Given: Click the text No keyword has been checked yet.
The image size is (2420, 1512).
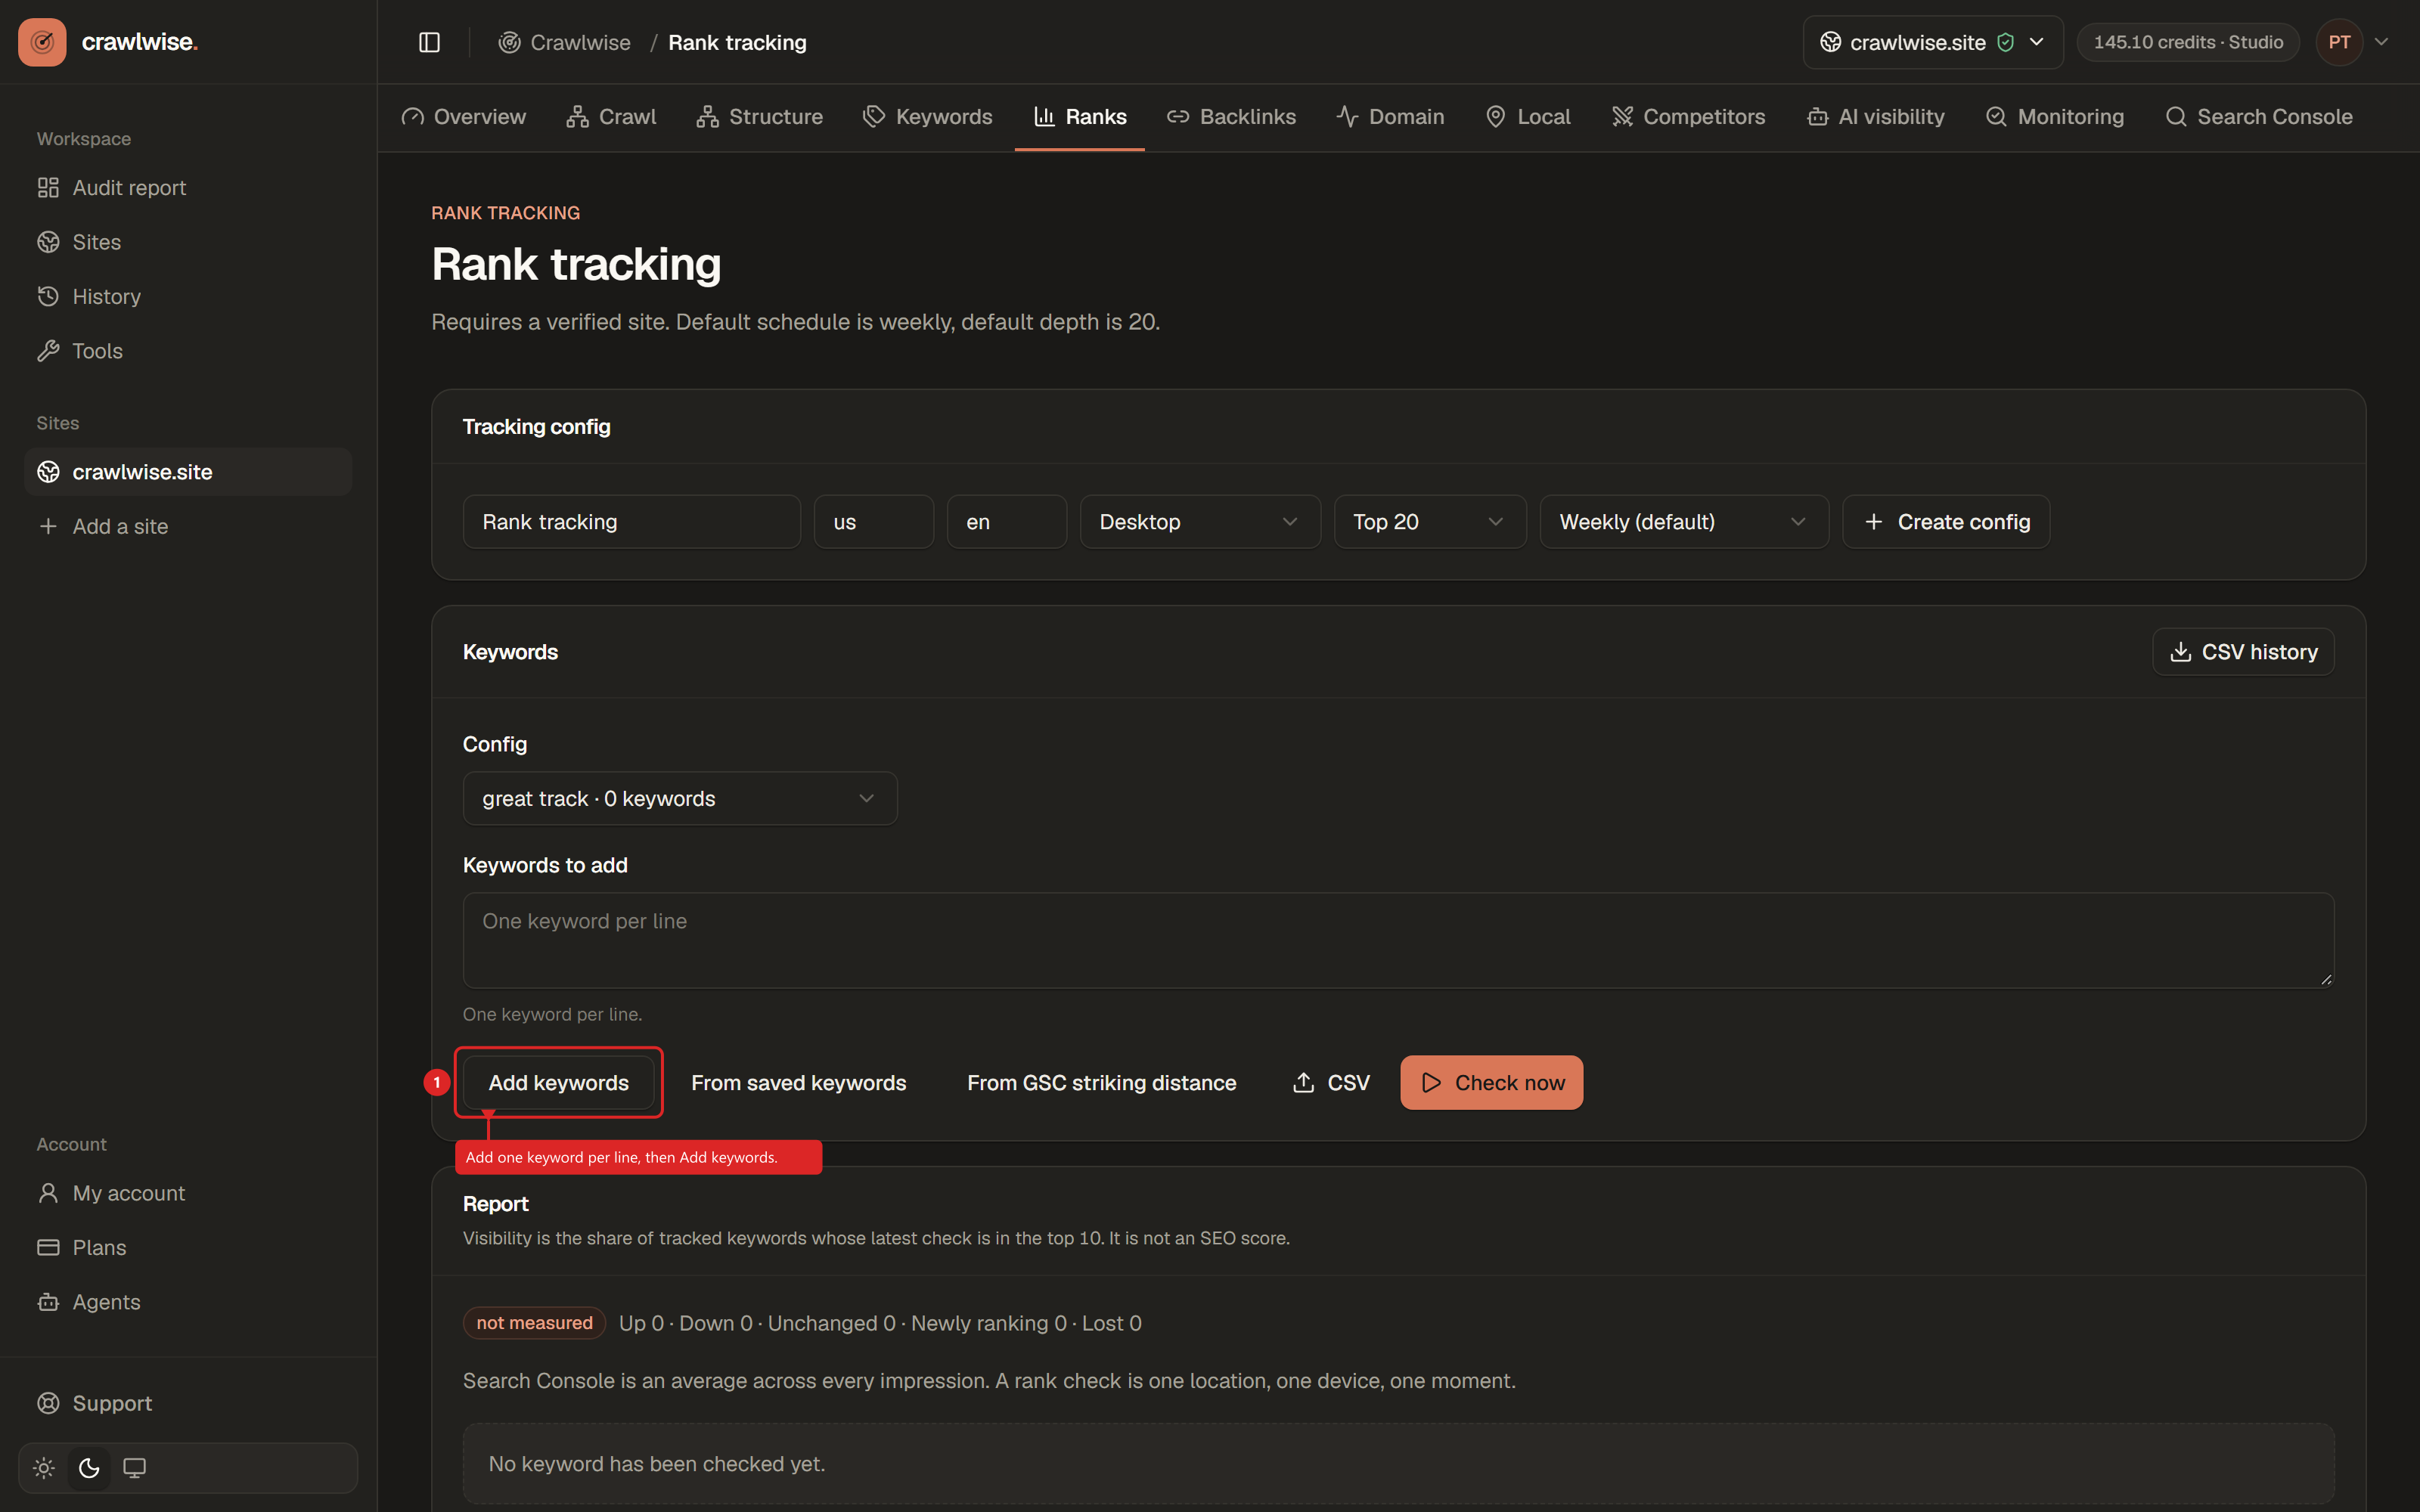Looking at the screenshot, I should tap(657, 1464).
